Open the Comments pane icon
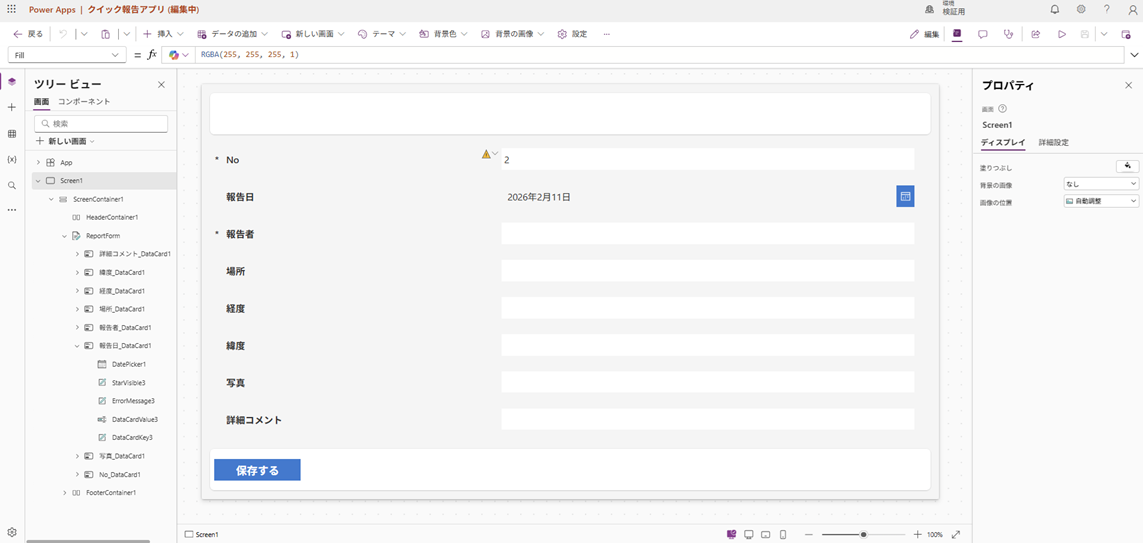 pos(983,34)
